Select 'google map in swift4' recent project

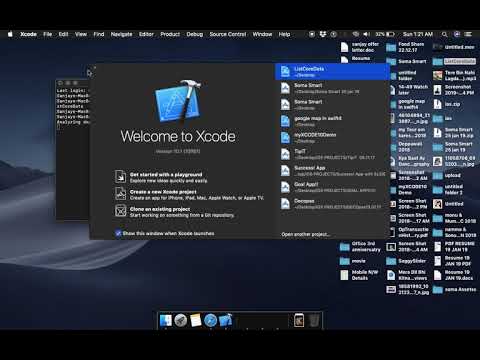[x=332, y=121]
